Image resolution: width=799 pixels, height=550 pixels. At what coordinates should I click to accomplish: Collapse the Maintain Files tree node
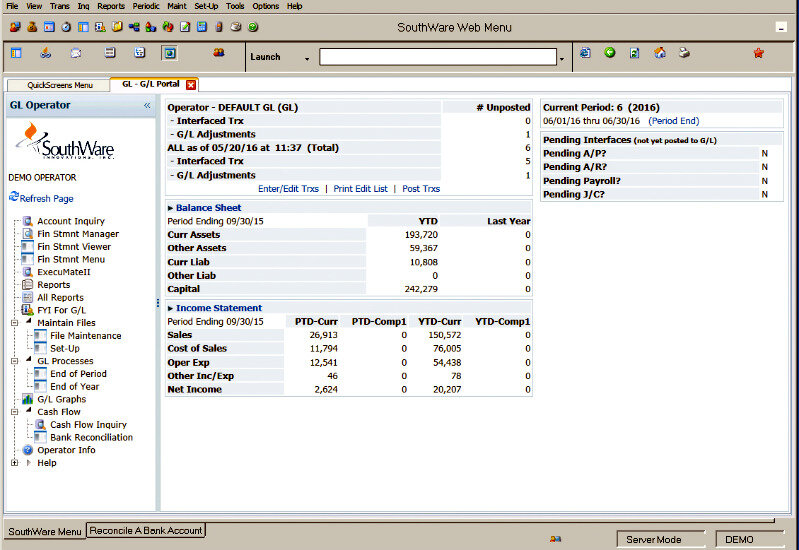[x=15, y=323]
